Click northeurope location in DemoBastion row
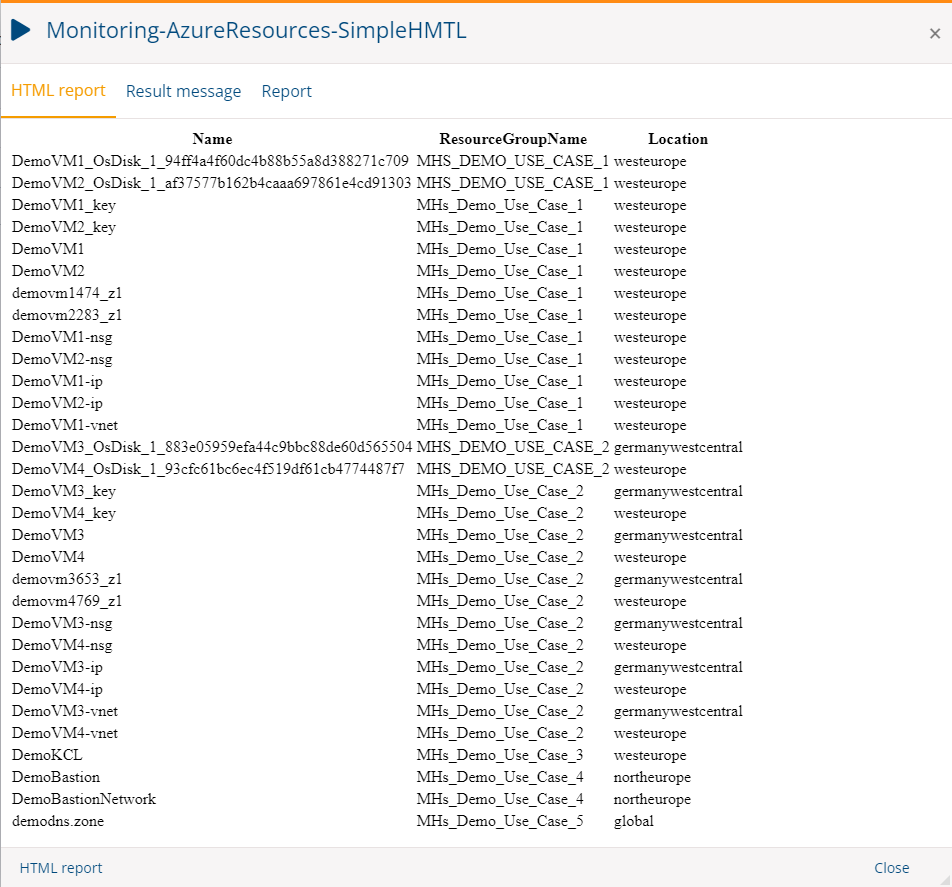This screenshot has height=887, width=952. click(652, 777)
